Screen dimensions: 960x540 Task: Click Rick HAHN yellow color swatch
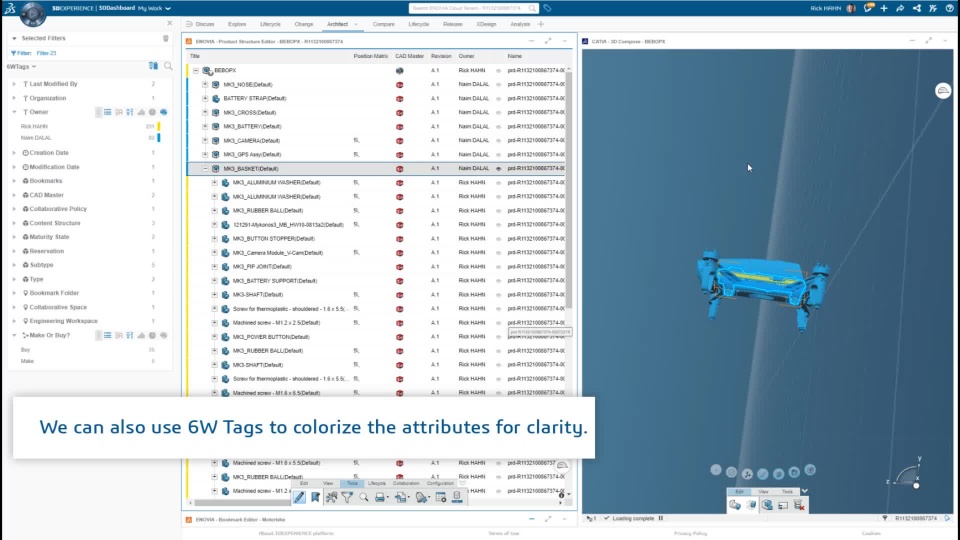point(159,126)
